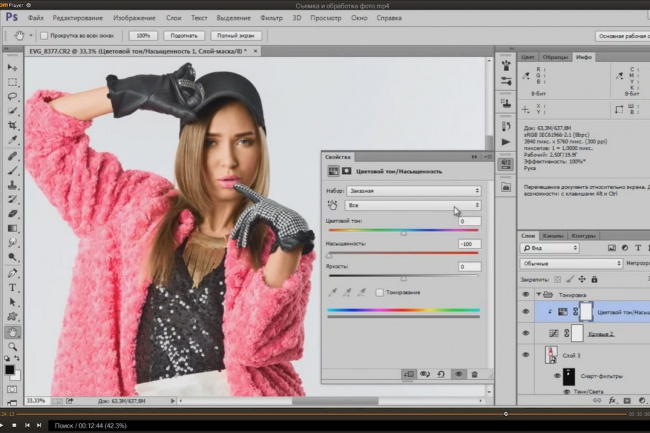Open the Изображение menu
The image size is (650, 433).
click(x=134, y=18)
